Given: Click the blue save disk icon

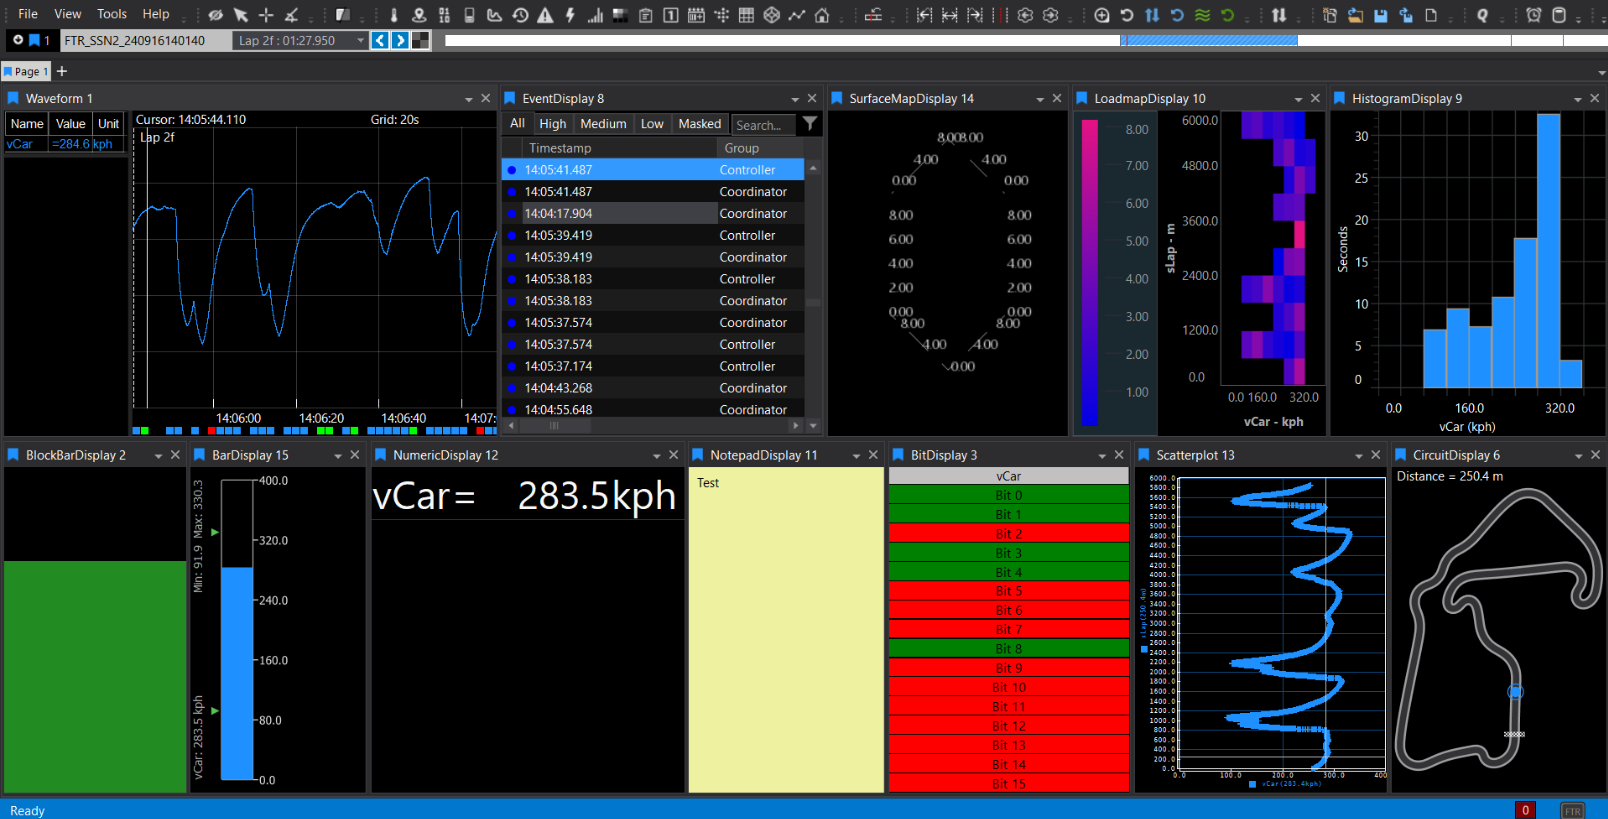Looking at the screenshot, I should (1380, 15).
